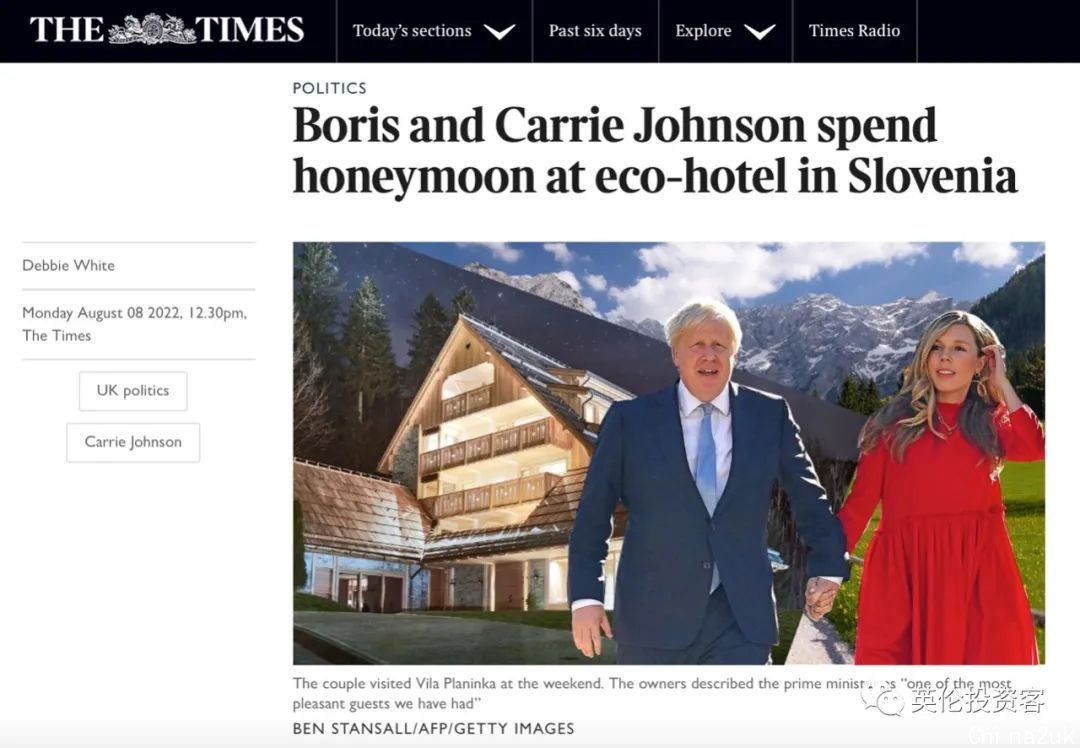Open the main hotel article image
This screenshot has height=748, width=1080.
click(x=669, y=453)
